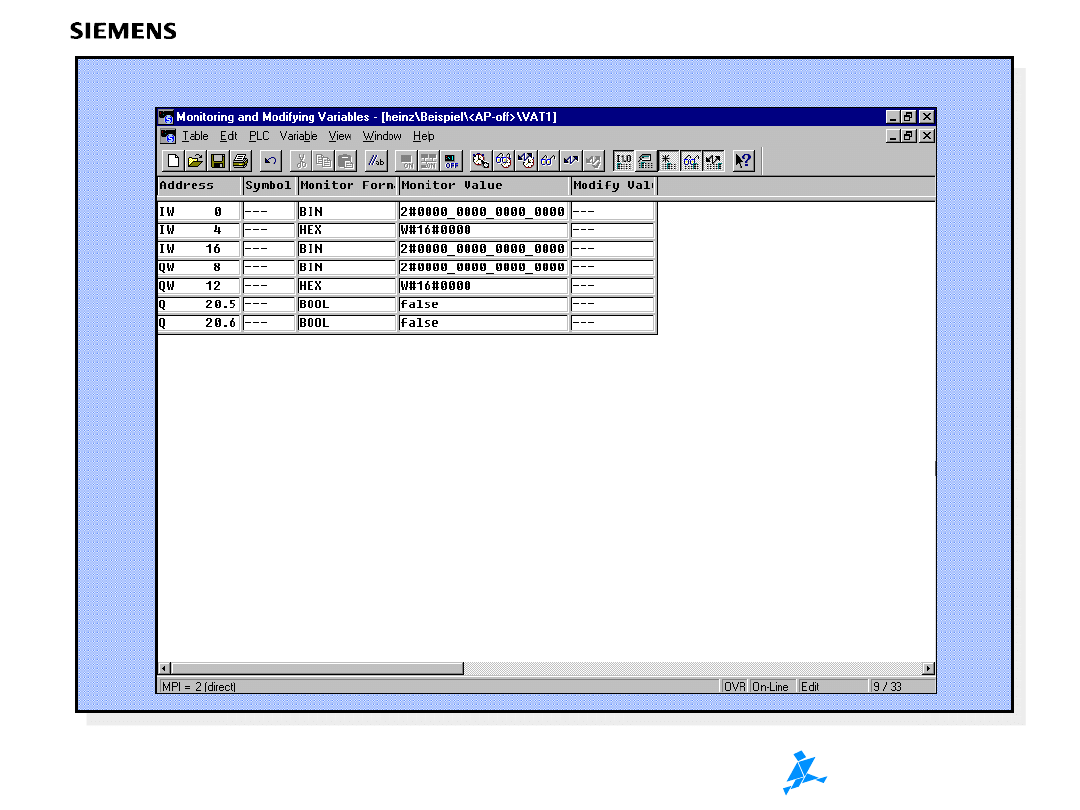This screenshot has width=1080, height=810.
Task: Open the PLC menu
Action: click(259, 136)
